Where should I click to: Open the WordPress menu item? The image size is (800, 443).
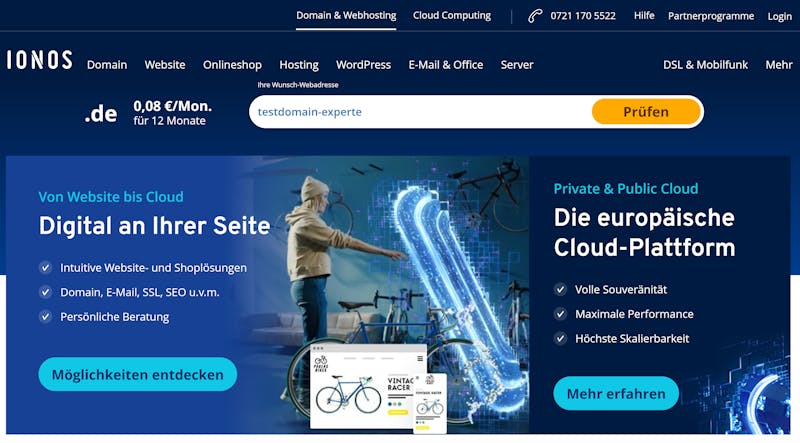pos(363,65)
